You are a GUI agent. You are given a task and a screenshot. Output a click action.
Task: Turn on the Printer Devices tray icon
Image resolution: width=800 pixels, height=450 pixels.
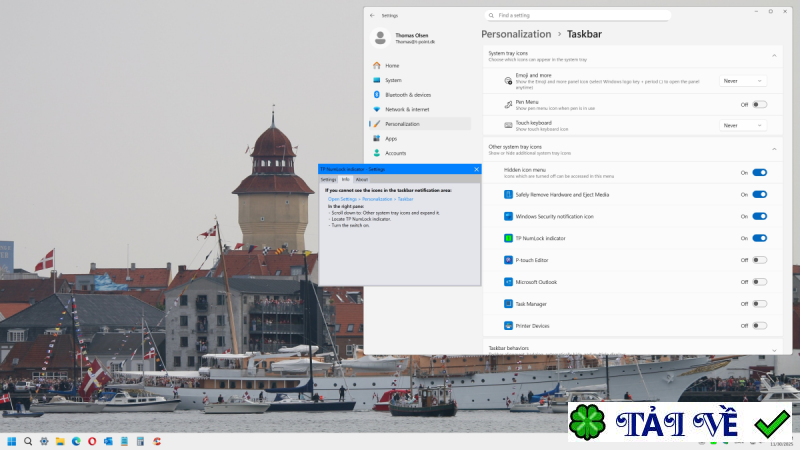point(759,326)
